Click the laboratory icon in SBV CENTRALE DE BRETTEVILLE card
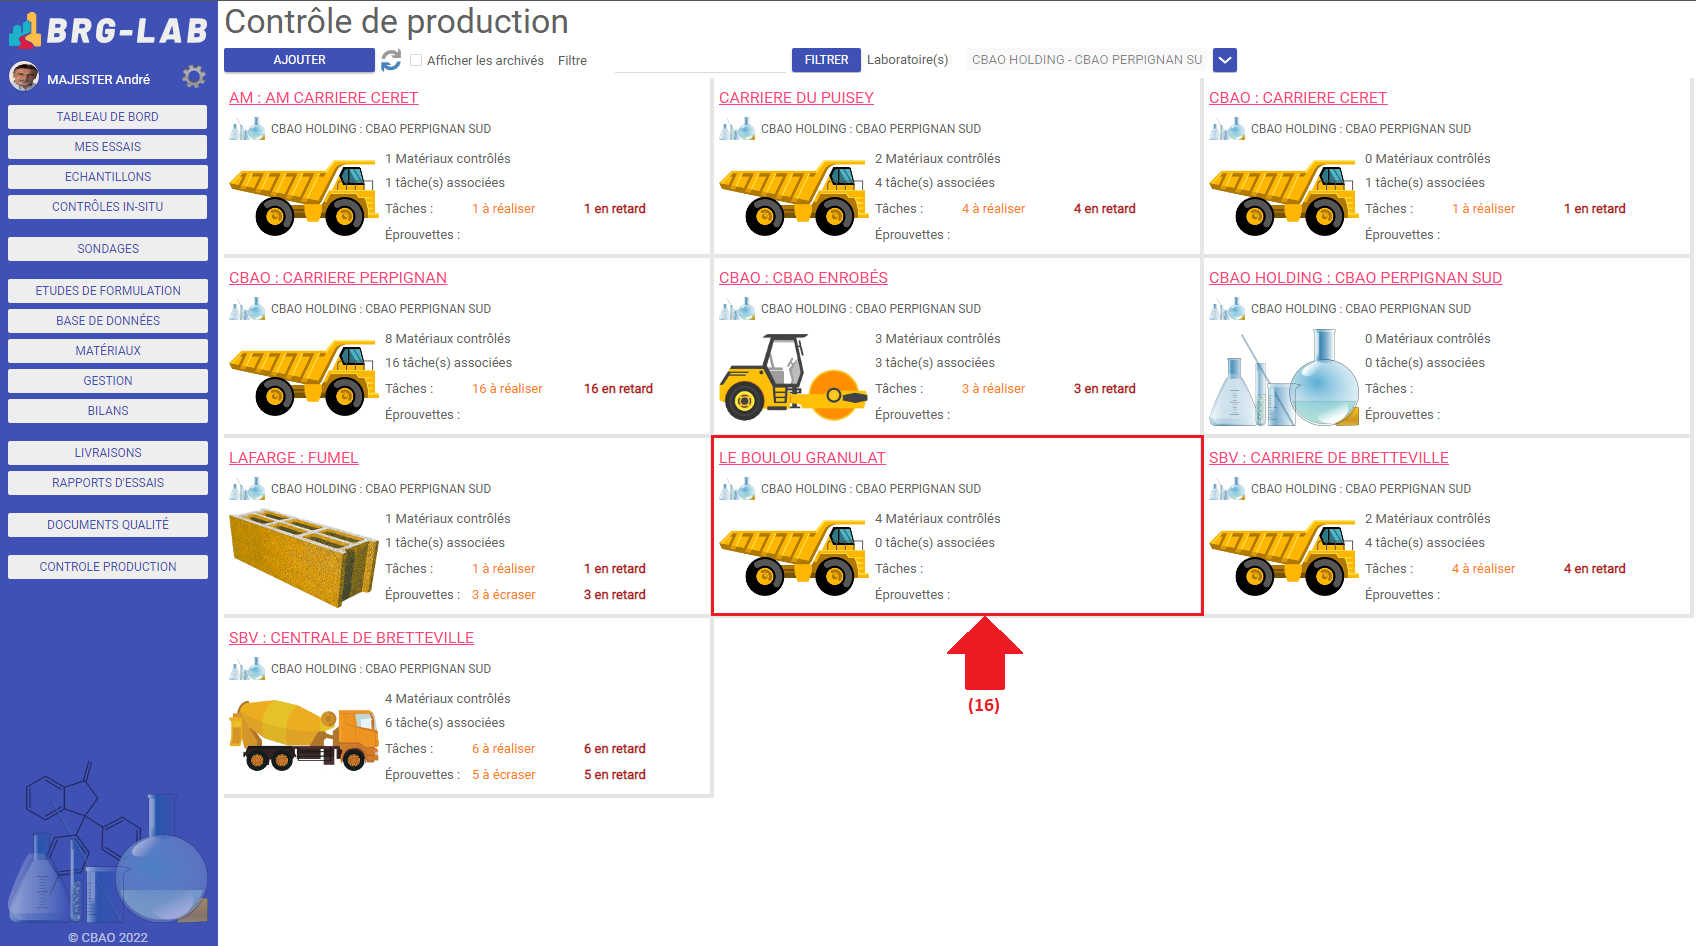This screenshot has height=946, width=1696. tap(247, 669)
